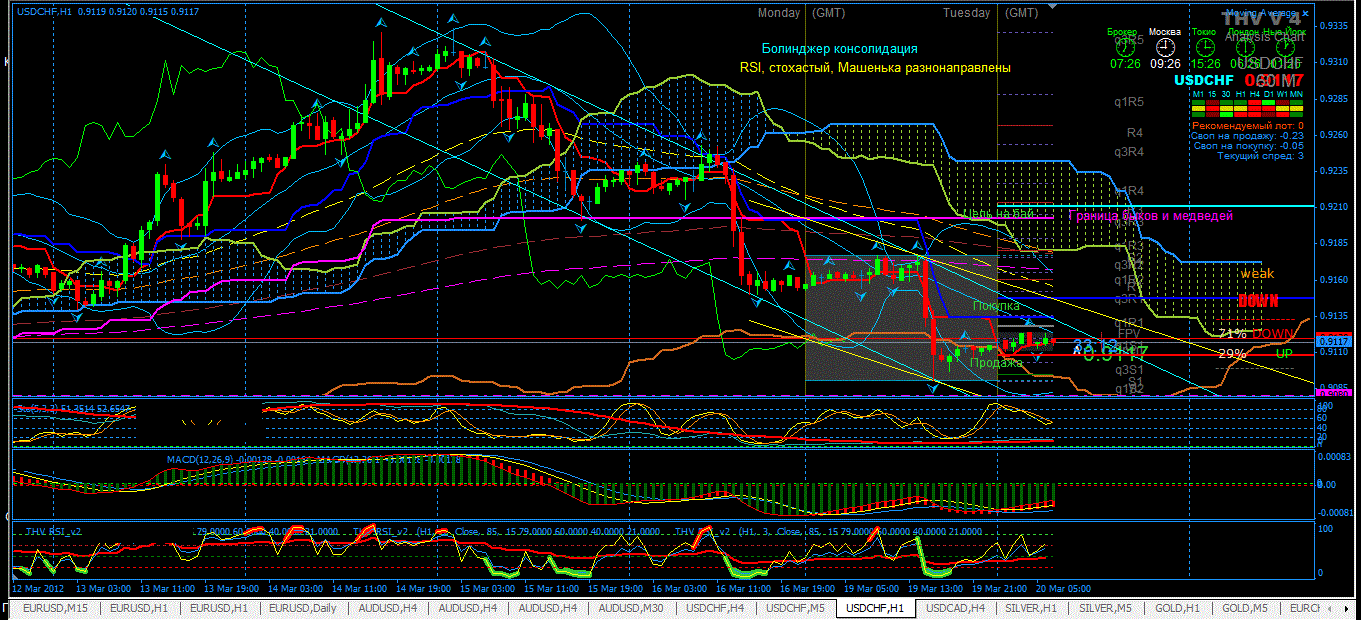The height and width of the screenshot is (620, 1361).
Task: Switch to the USDCAD,H4 tab
Action: (955, 608)
